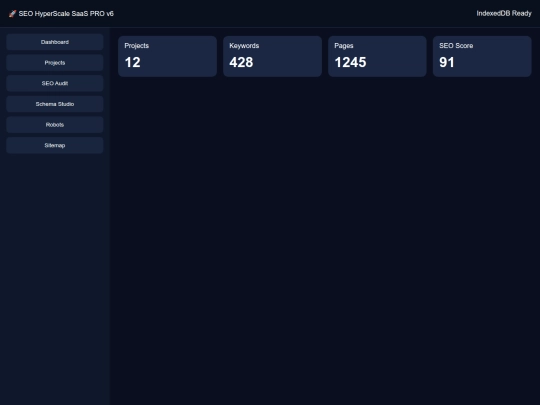Screen dimensions: 540x405
Task: Open the SEO Audit section
Action: coord(55,83)
